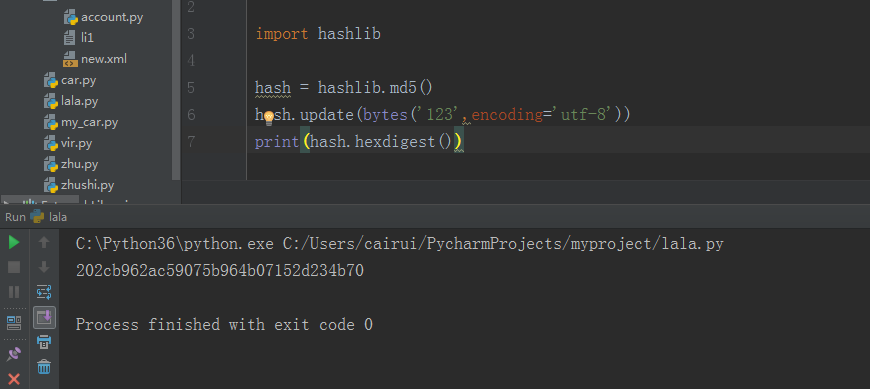This screenshot has width=870, height=389.
Task: Click the yellow lightbulb intention icon
Action: [x=269, y=118]
